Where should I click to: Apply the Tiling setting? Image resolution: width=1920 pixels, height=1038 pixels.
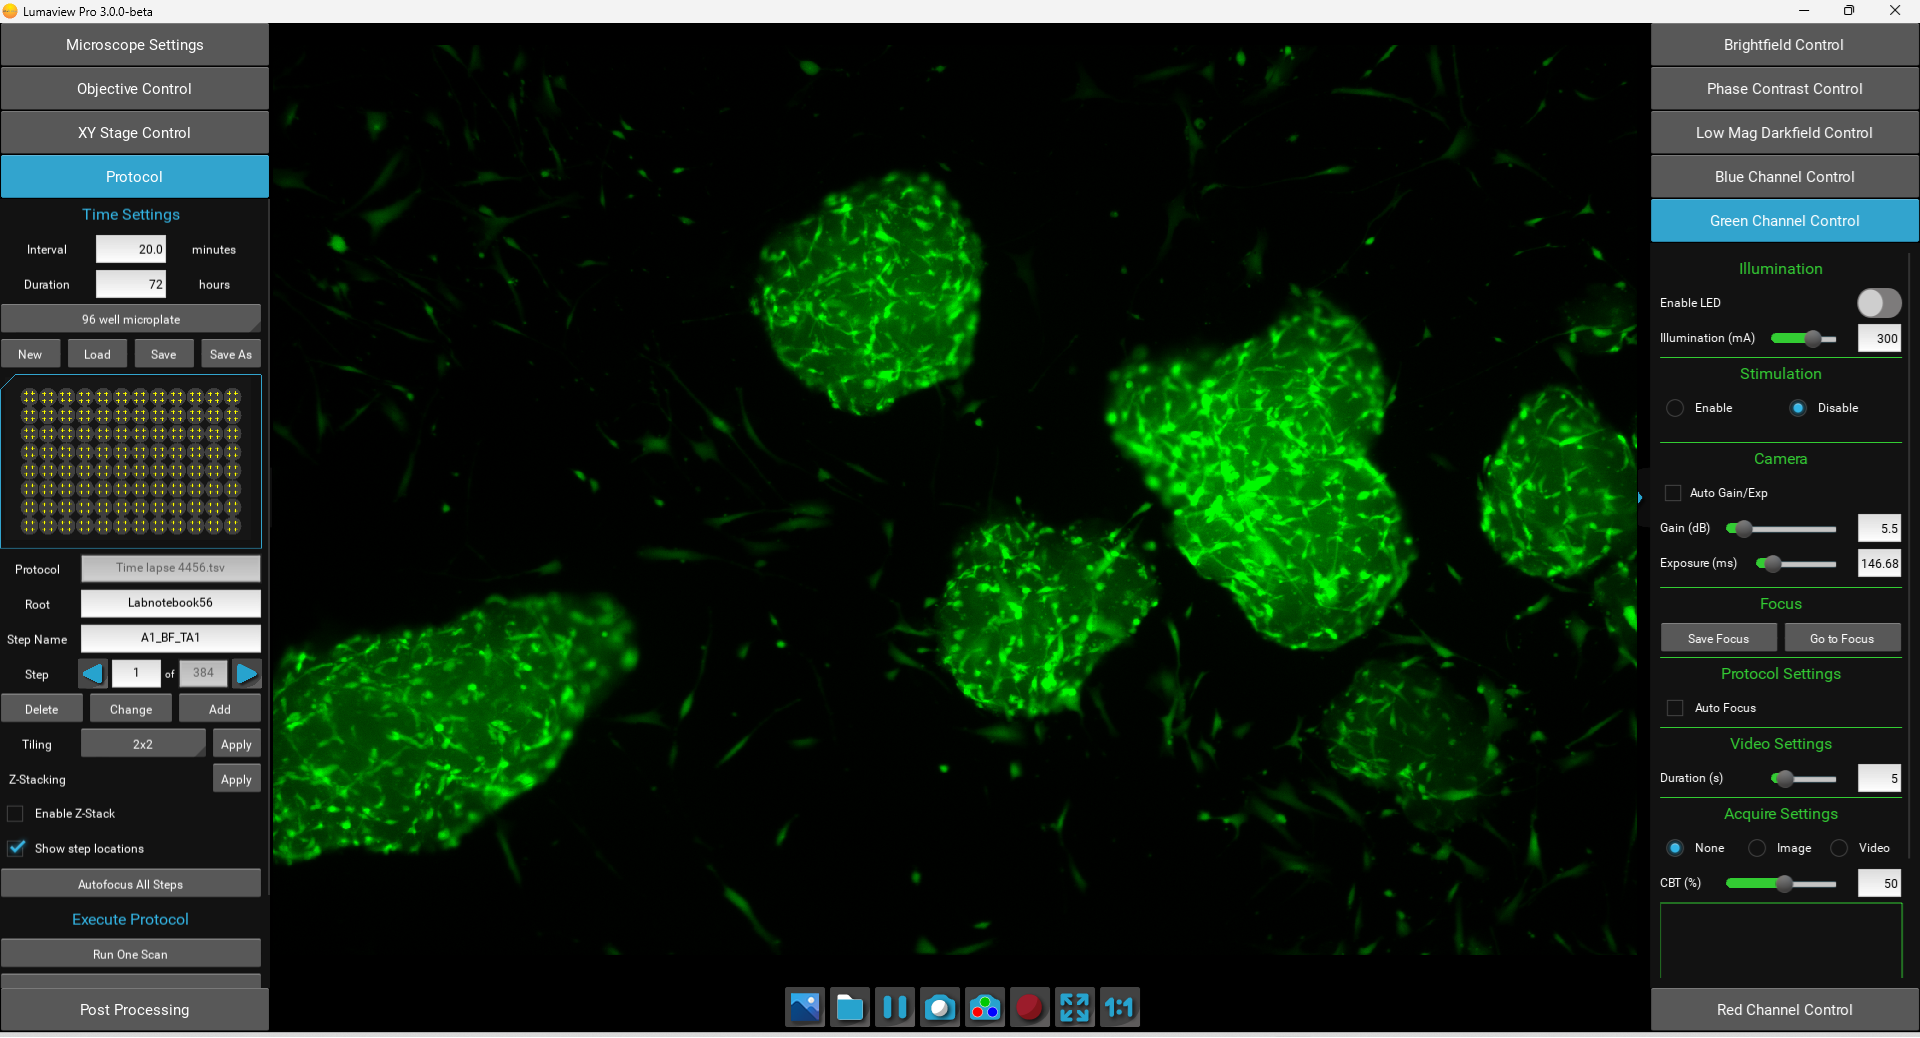[236, 744]
